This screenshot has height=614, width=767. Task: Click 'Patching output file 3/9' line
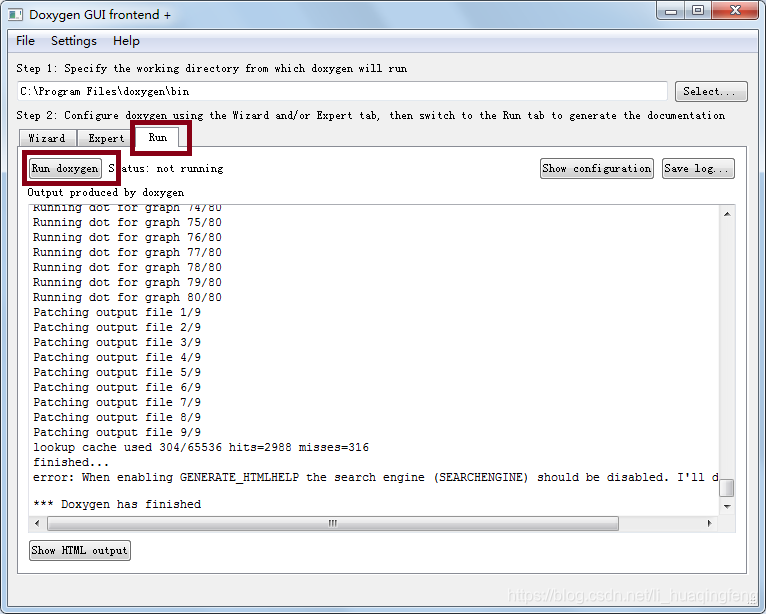click(117, 342)
